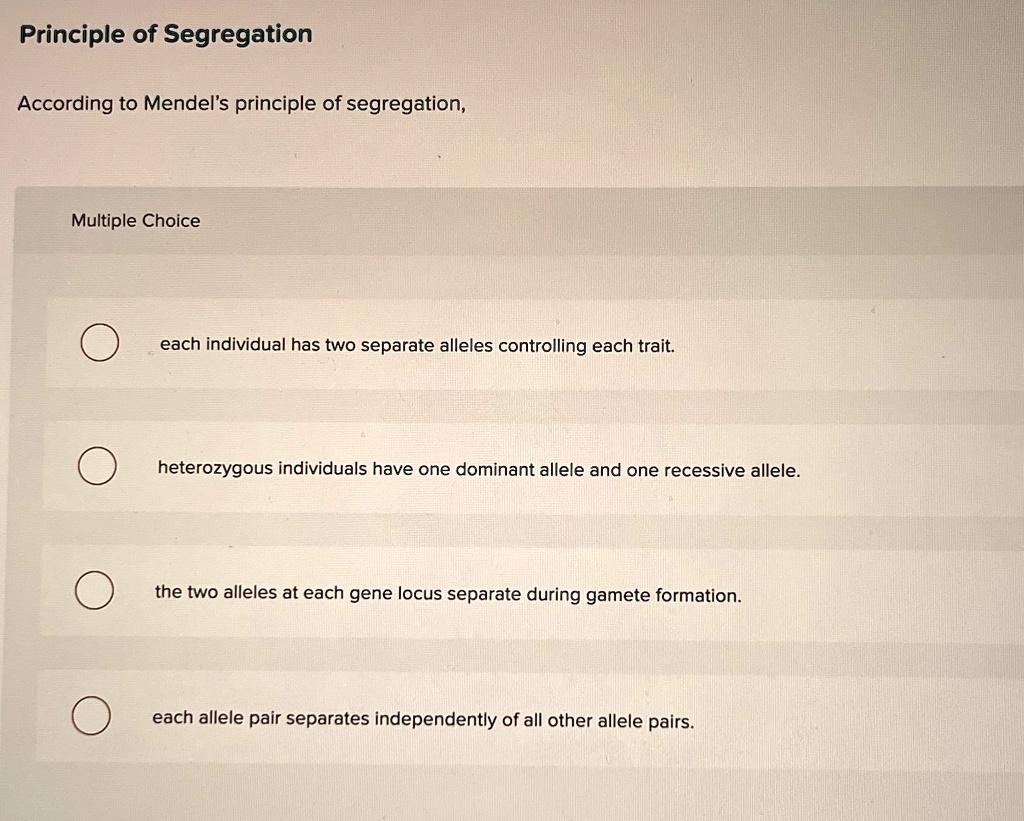The width and height of the screenshot is (1024, 821).
Task: Click the 'Principle of Segregation' heading
Action: 163,33
